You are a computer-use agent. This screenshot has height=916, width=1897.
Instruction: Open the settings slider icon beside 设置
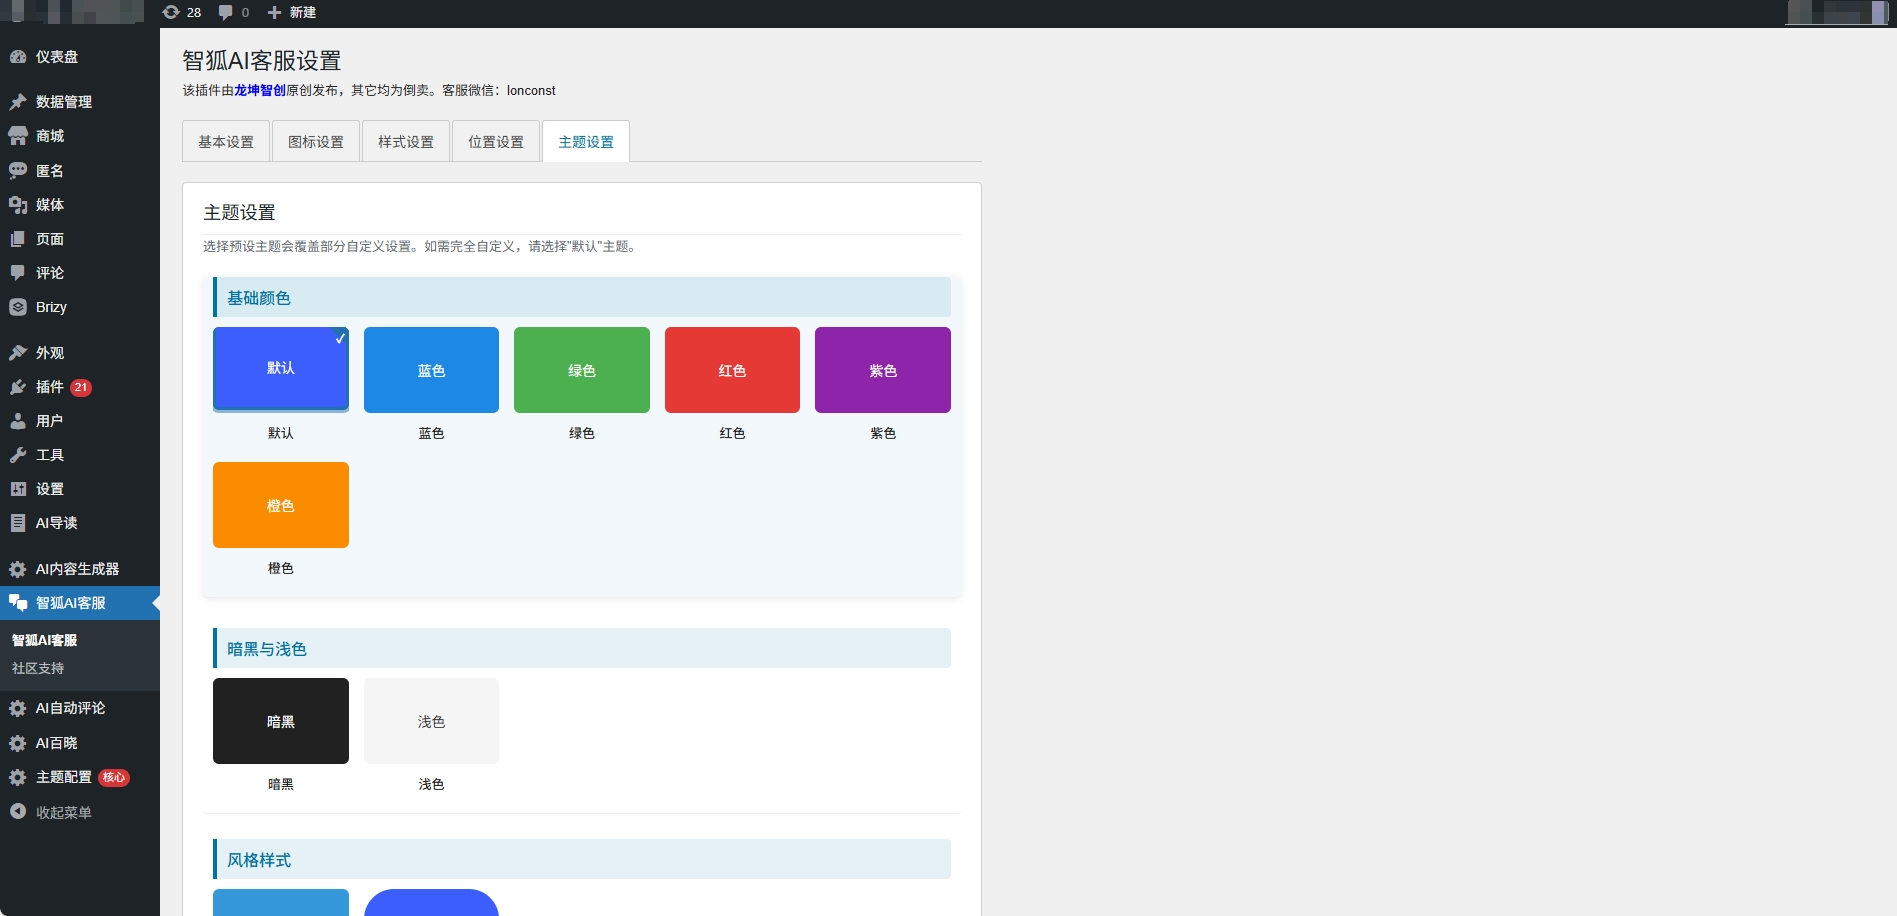[18, 489]
